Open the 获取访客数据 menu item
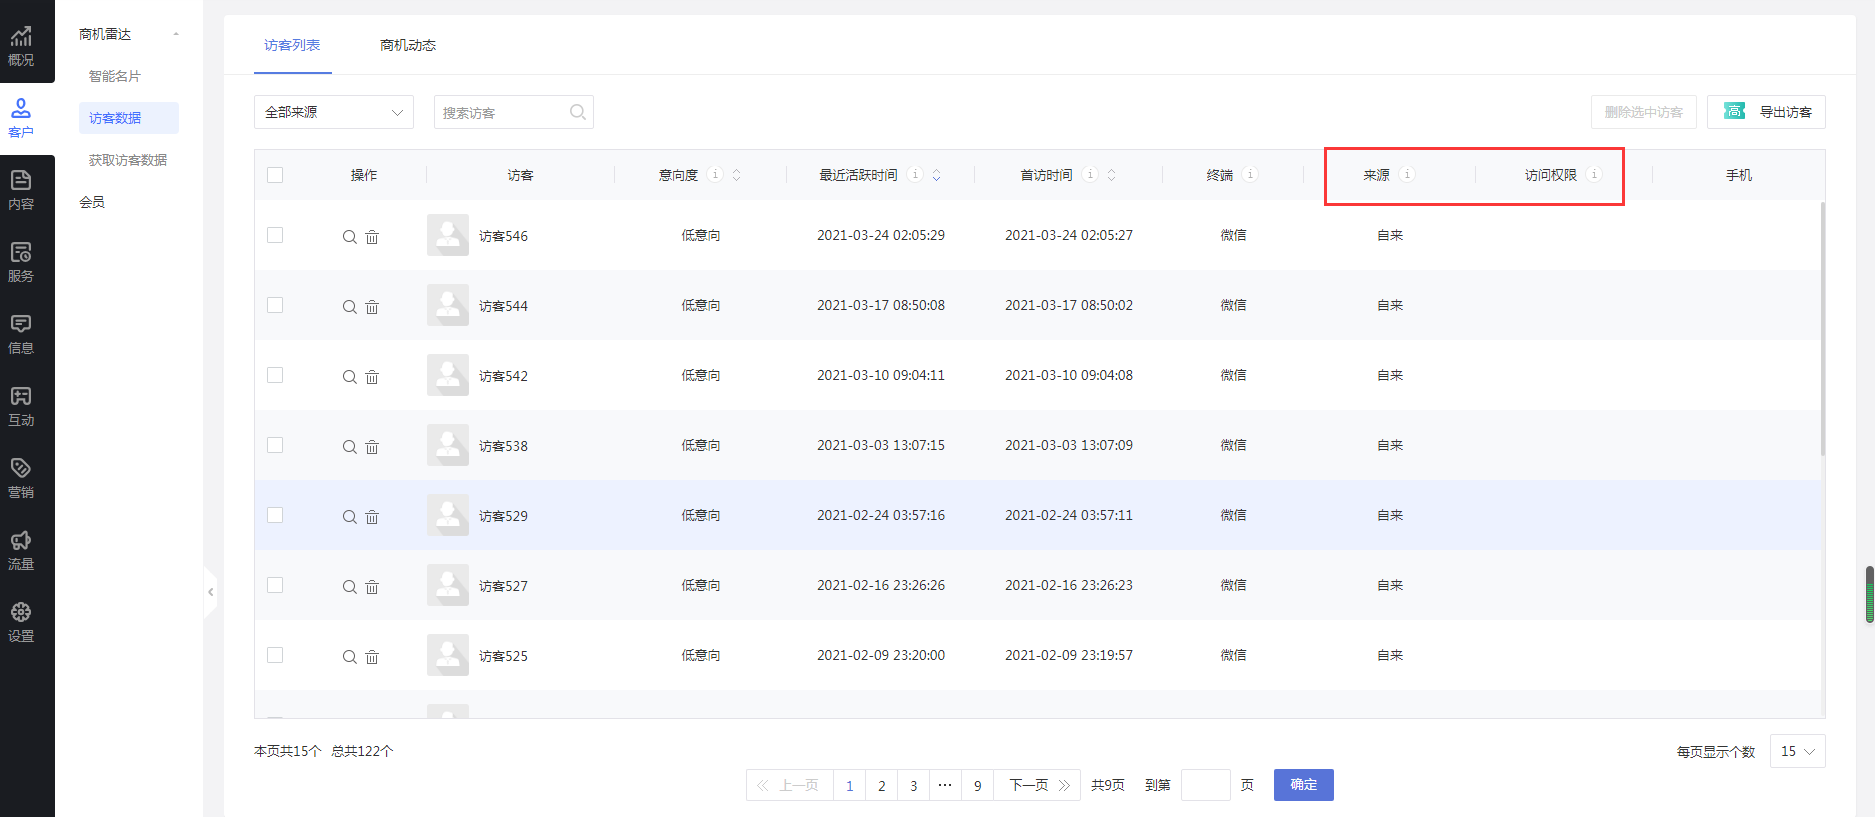 pos(128,160)
